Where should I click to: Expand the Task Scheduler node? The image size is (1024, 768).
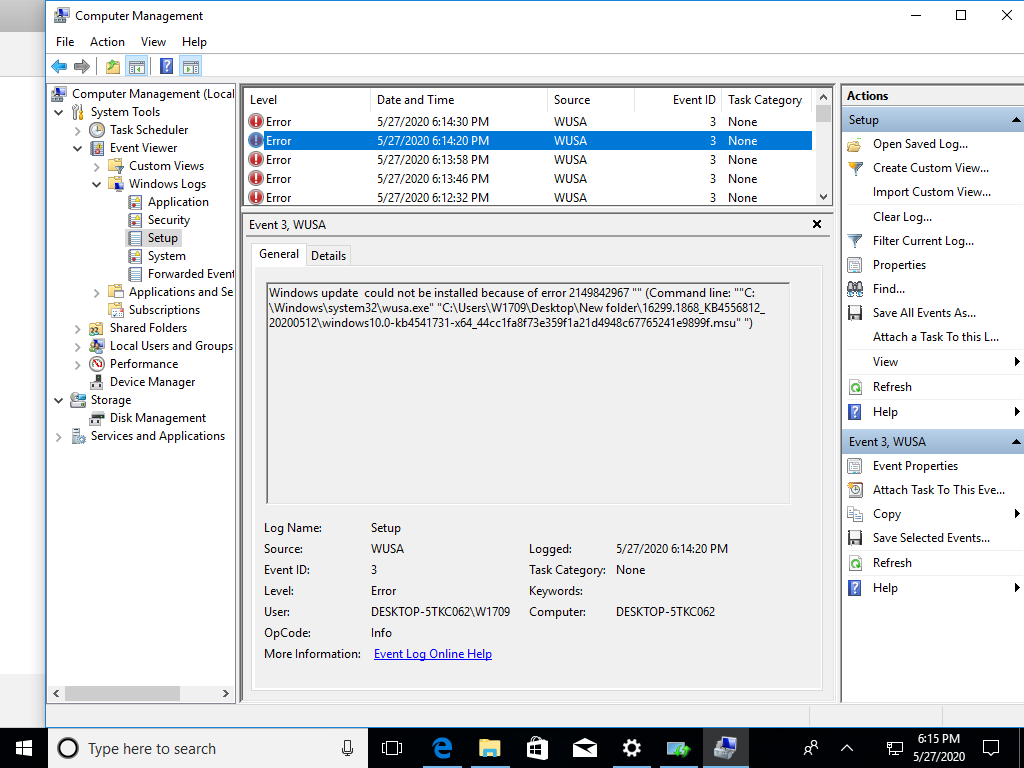[x=78, y=131]
